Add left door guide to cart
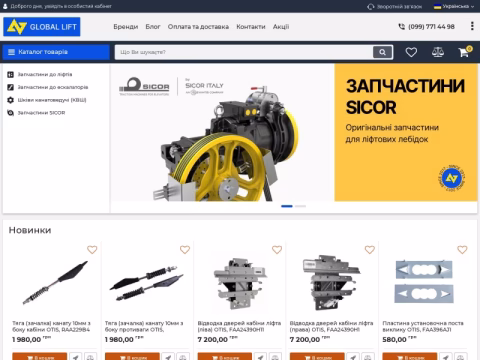The width and height of the screenshot is (480, 360). (x=225, y=356)
